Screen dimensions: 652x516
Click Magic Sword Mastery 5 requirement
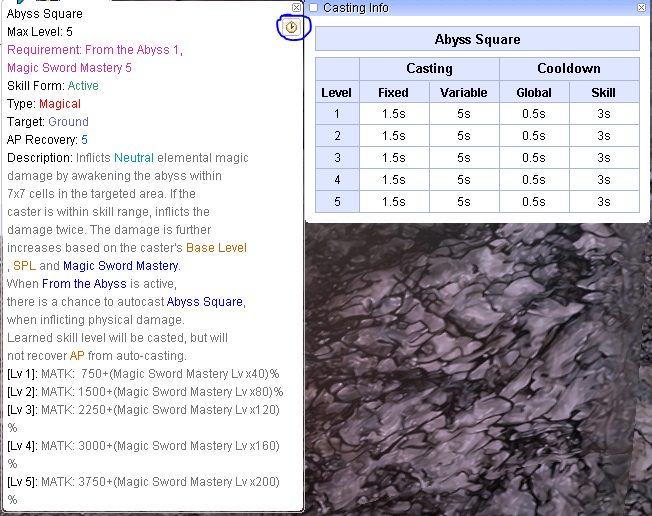click(x=69, y=68)
